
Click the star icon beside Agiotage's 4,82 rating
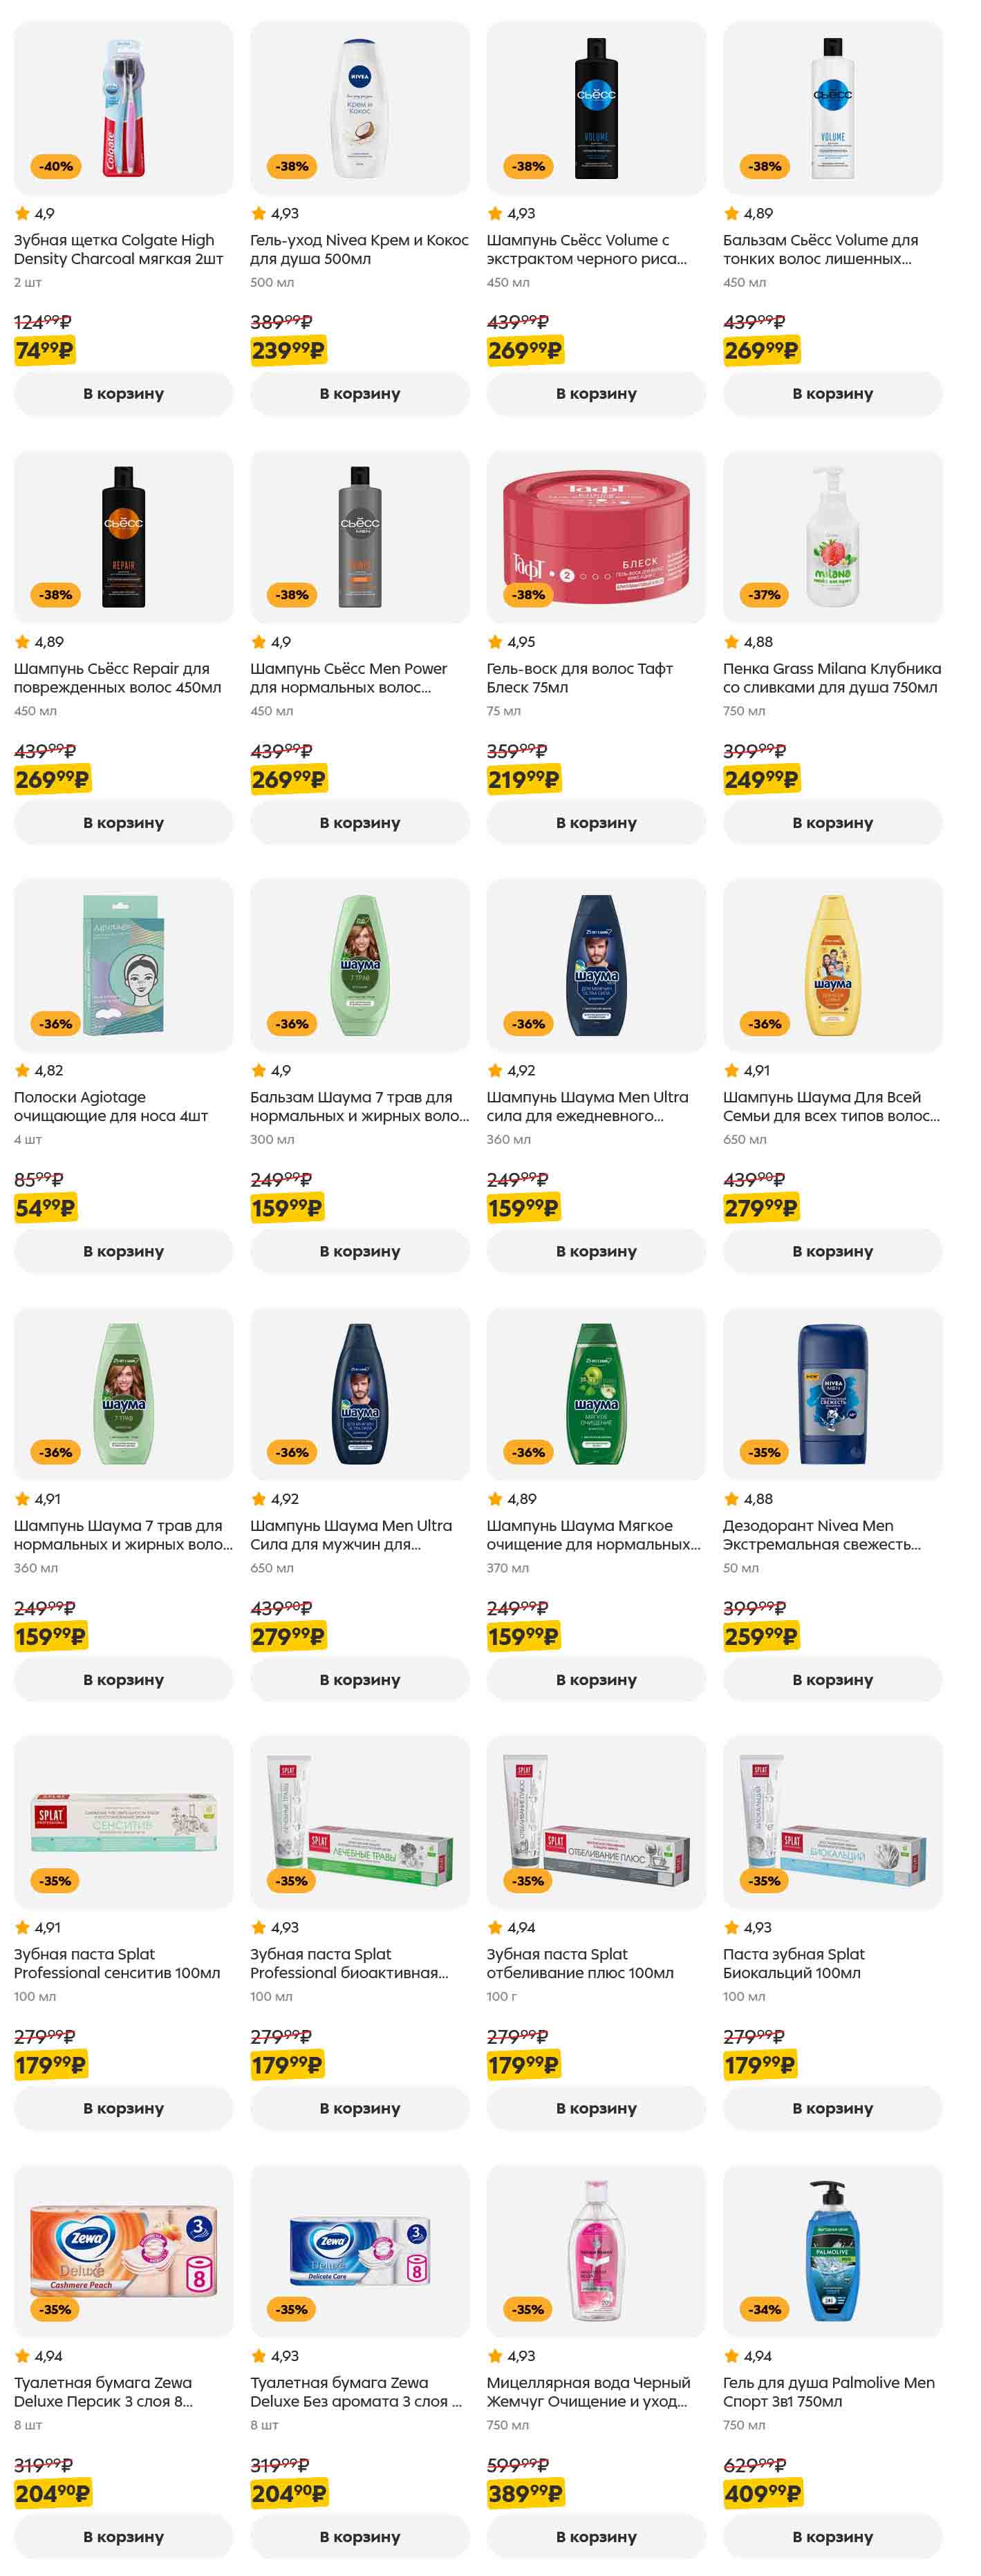(x=22, y=1070)
